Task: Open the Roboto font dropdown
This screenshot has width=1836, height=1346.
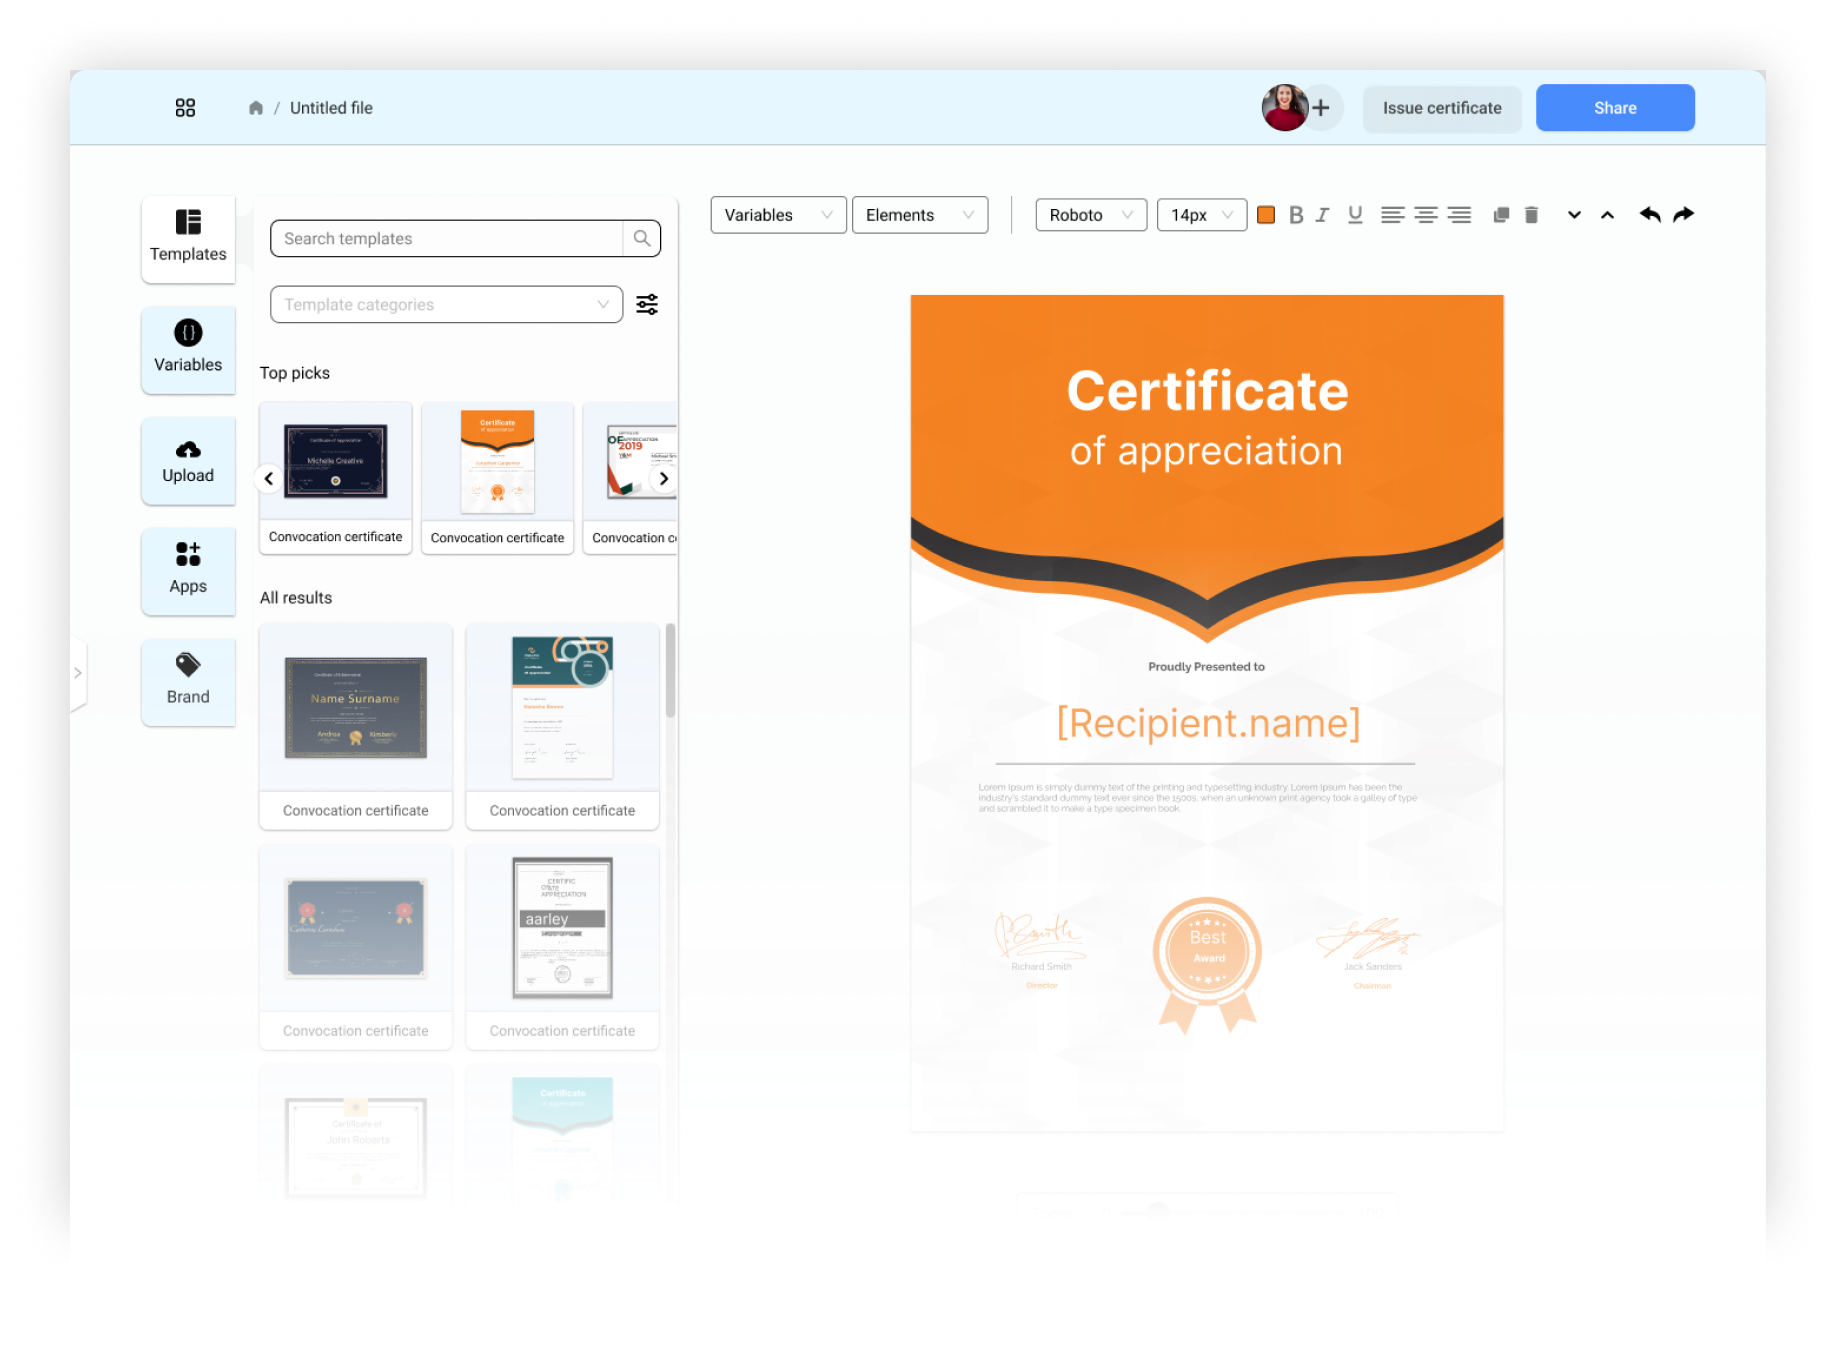Action: [1090, 215]
